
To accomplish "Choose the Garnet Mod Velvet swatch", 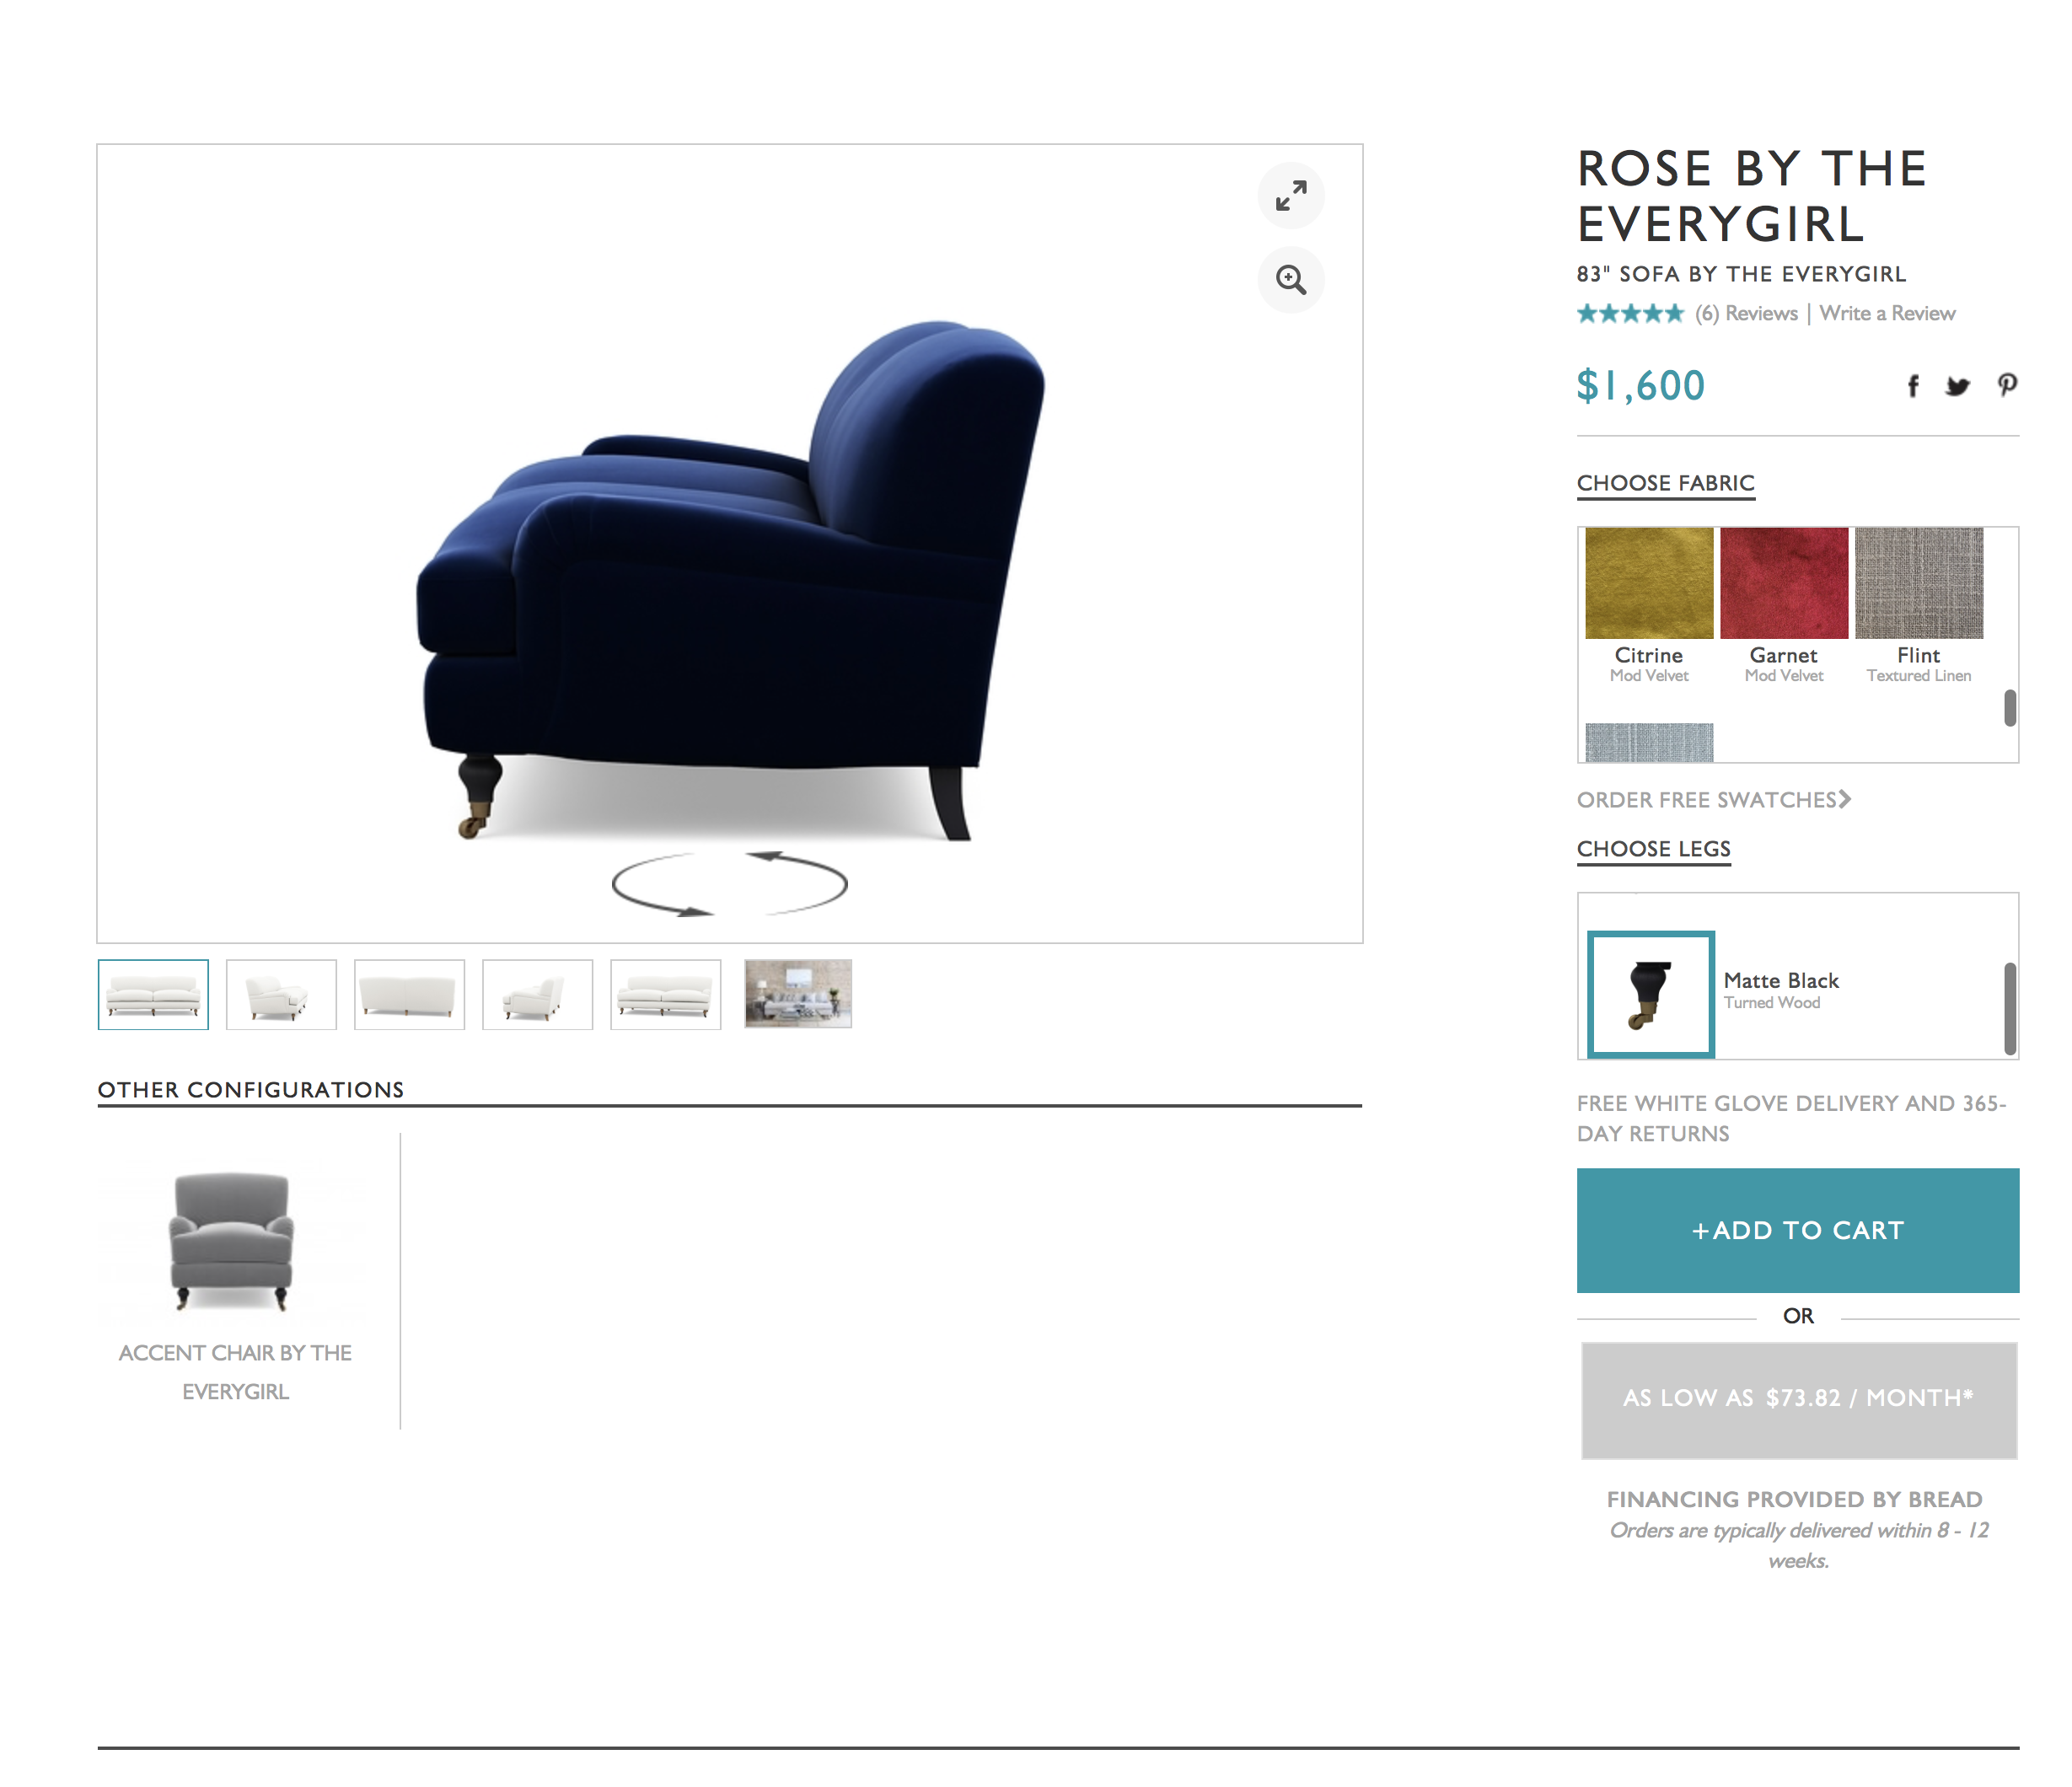I will click(1784, 606).
